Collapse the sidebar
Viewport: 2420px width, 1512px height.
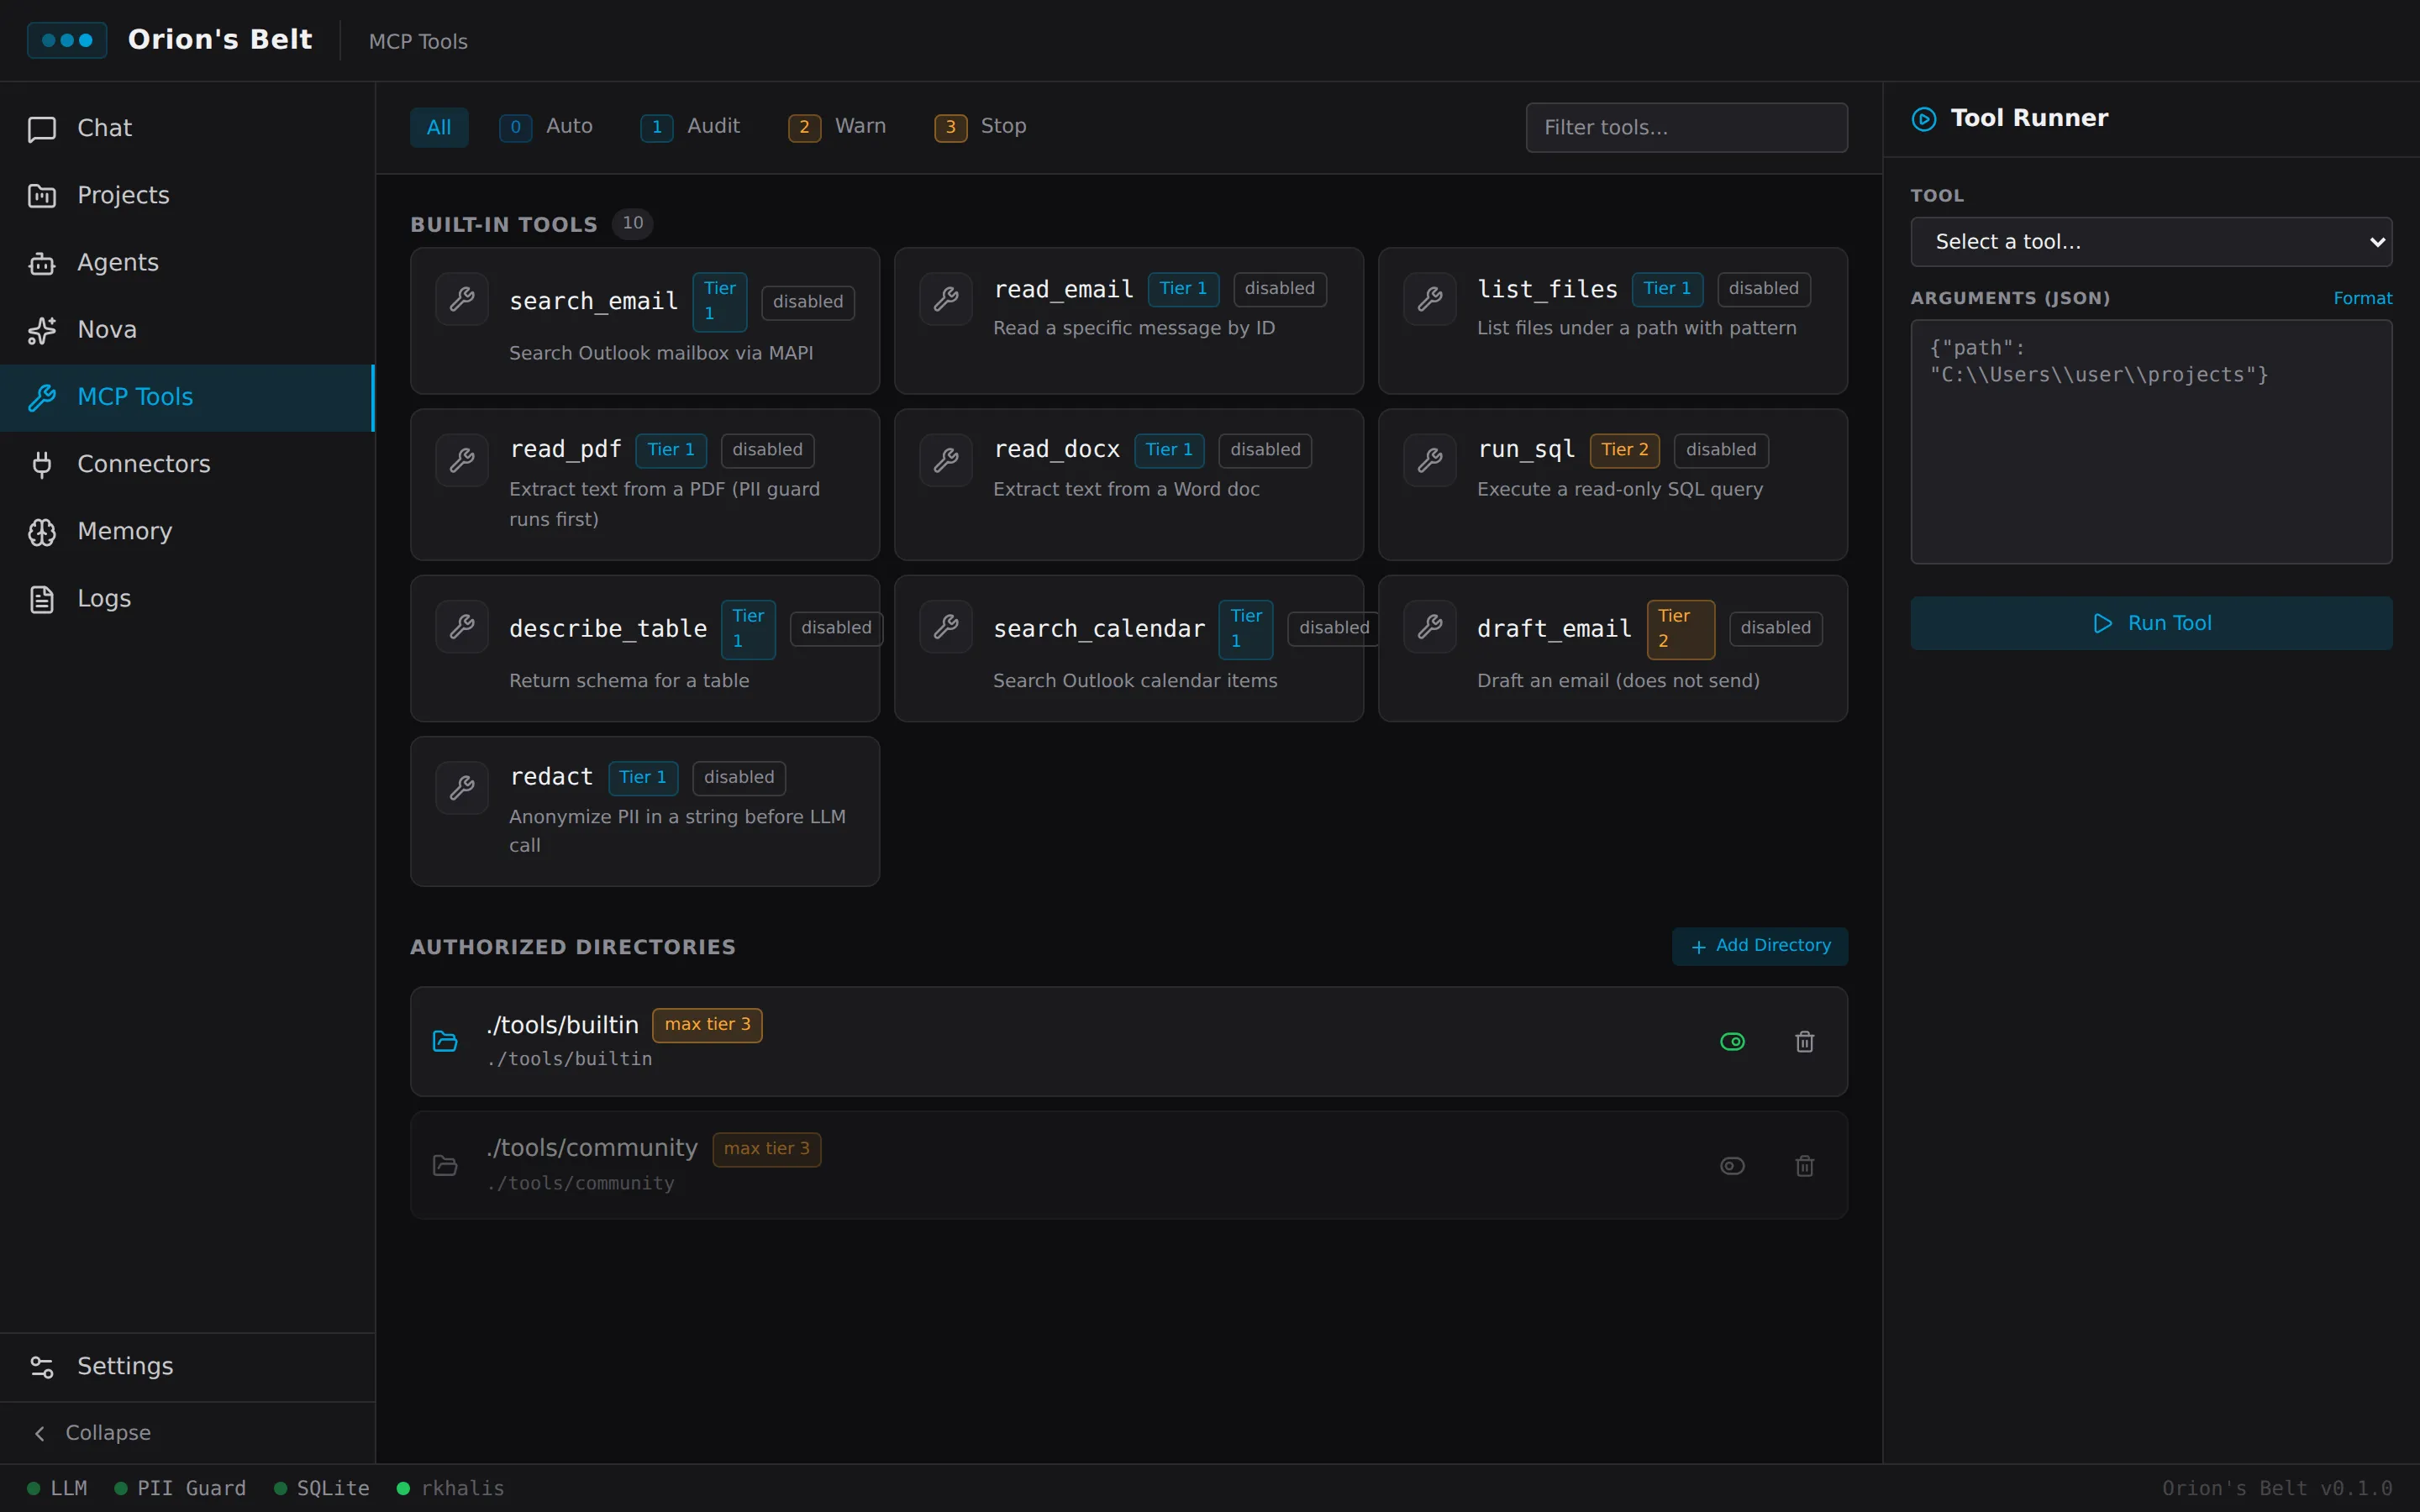point(187,1433)
